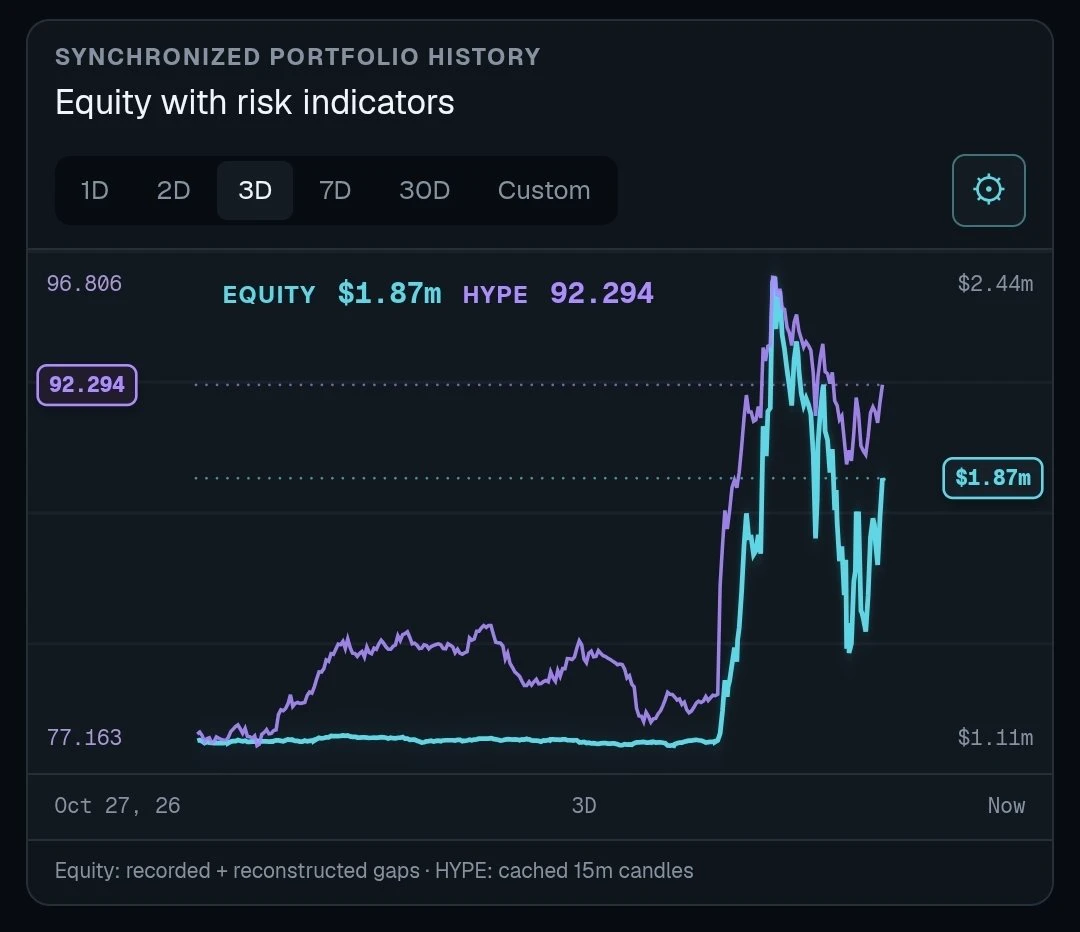Image resolution: width=1080 pixels, height=932 pixels.
Task: Click the 77.163 lower axis label
Action: (84, 738)
